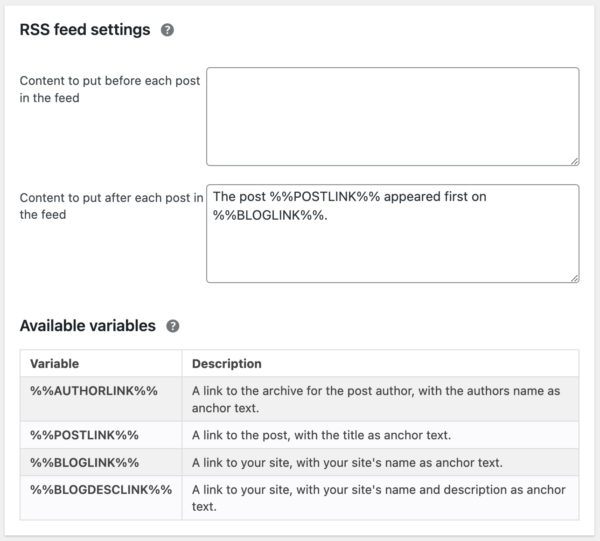
Task: Select %%AUTHORLINK%% variable in table
Action: (94, 391)
